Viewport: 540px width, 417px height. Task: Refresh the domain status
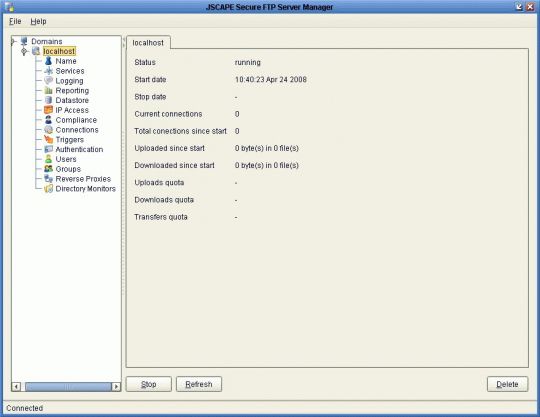coord(199,384)
